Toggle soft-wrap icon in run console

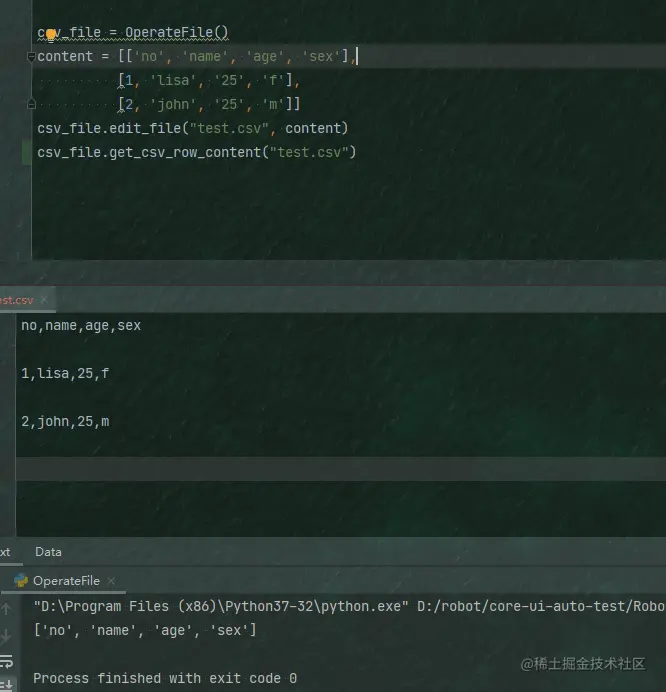pos(6,661)
